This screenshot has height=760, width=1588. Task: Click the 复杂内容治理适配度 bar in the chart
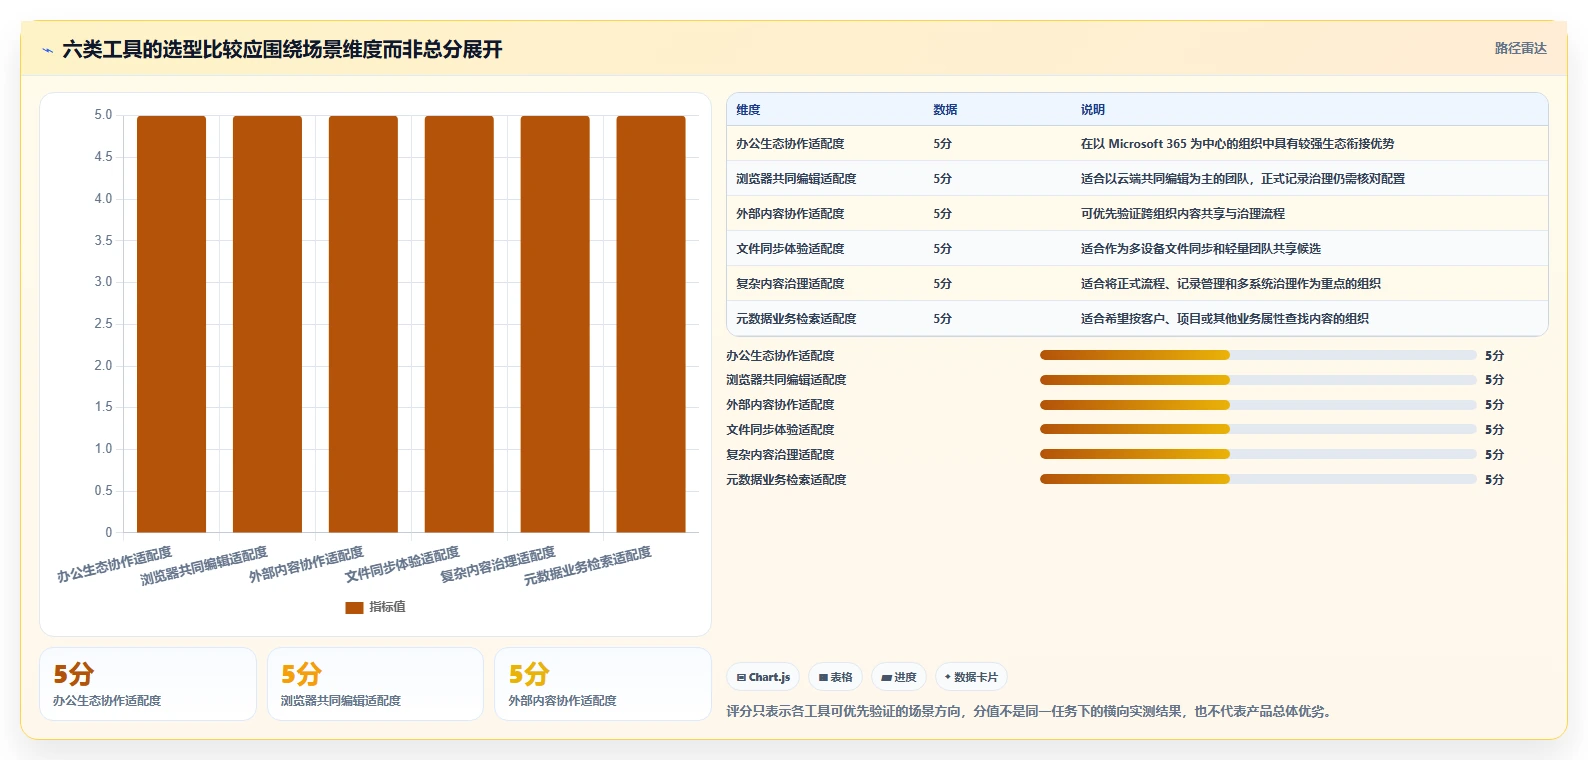tap(555, 324)
